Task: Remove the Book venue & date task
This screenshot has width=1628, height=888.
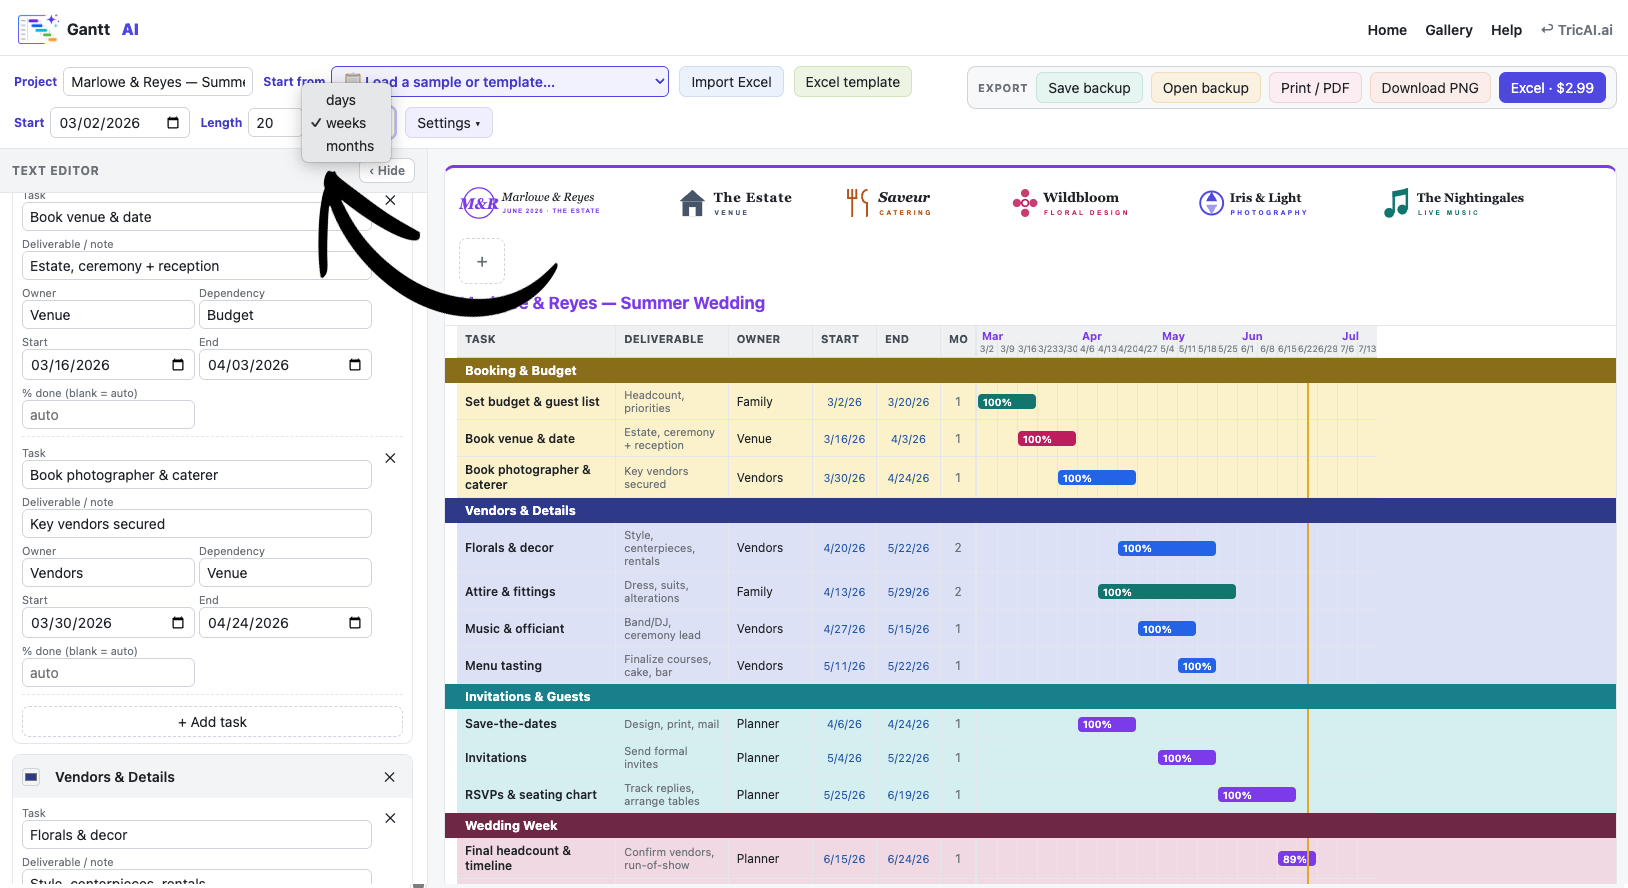Action: 390,200
